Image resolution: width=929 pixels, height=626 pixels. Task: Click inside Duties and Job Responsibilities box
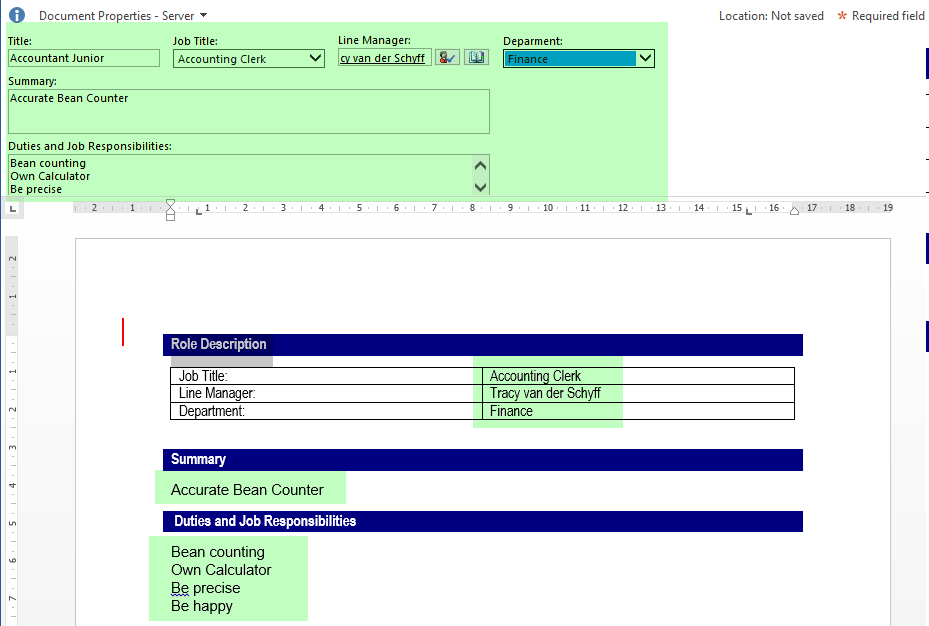pos(238,175)
